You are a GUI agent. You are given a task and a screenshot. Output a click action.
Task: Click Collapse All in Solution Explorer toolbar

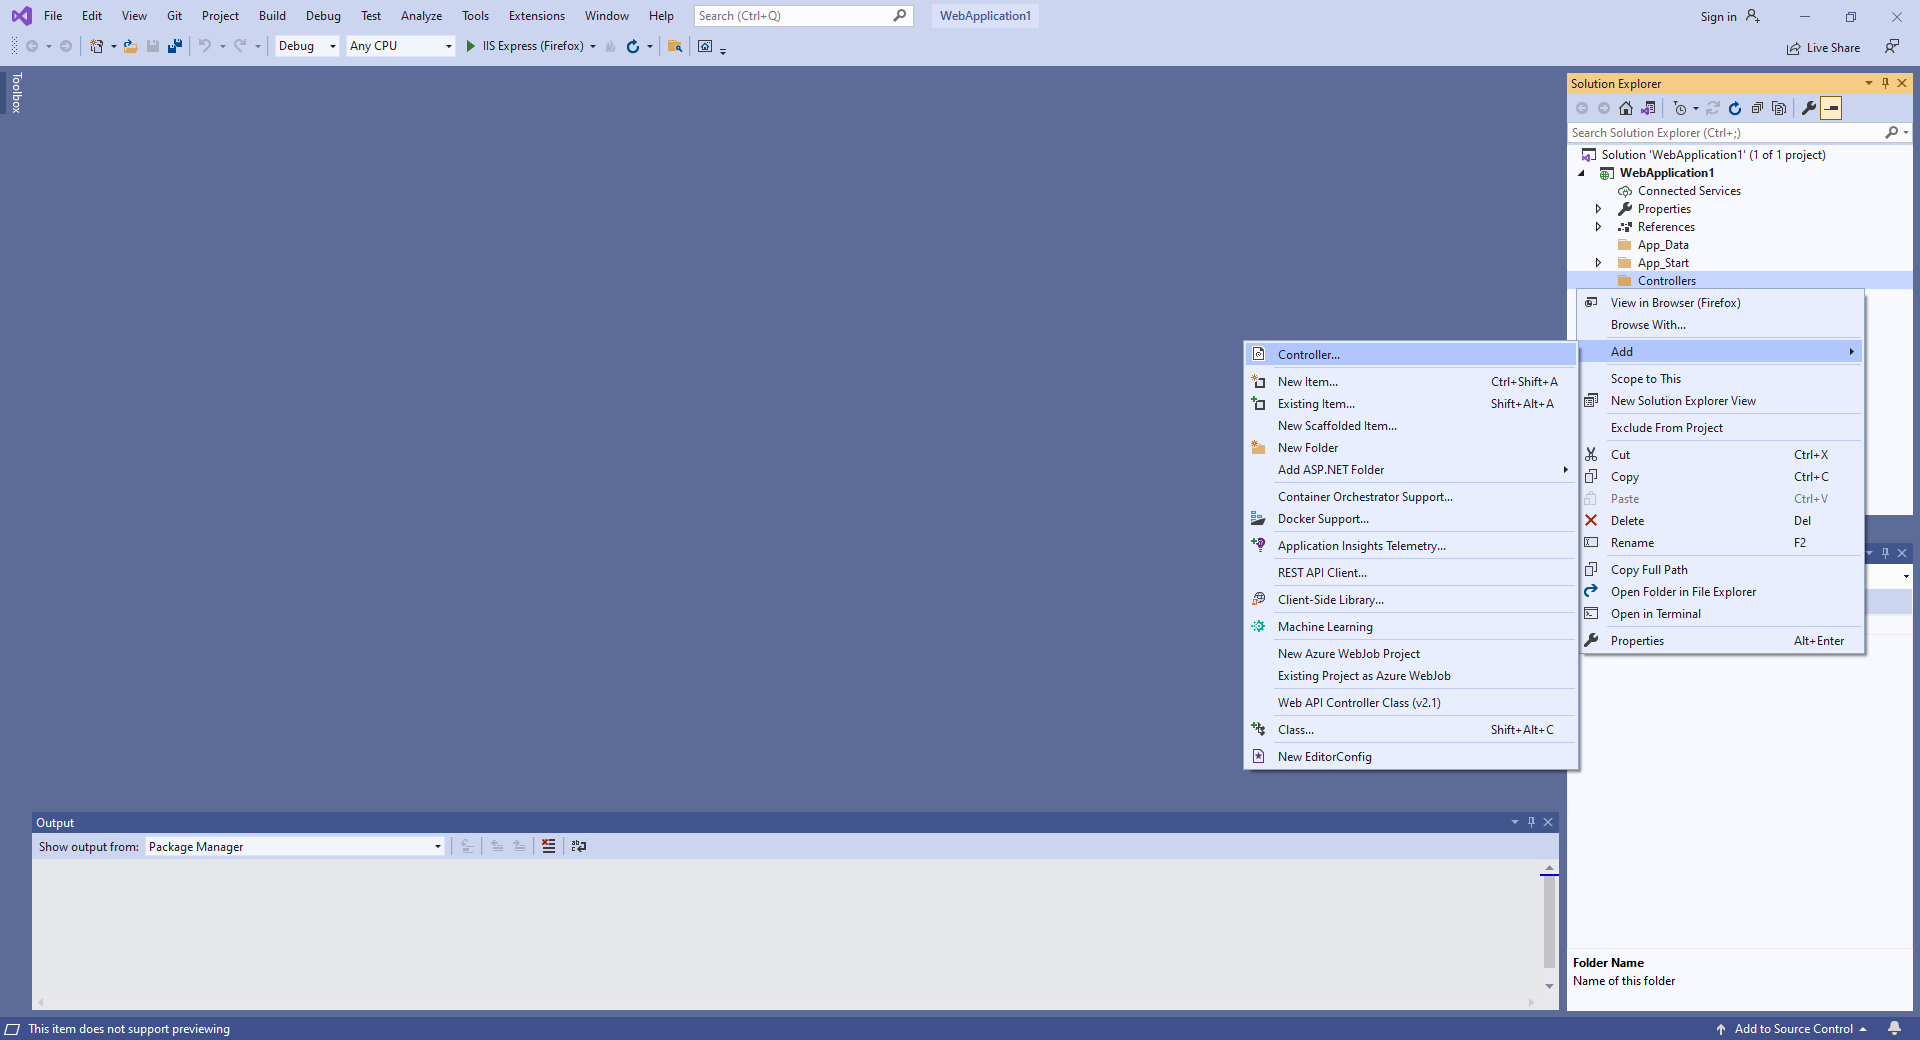pyautogui.click(x=1757, y=108)
